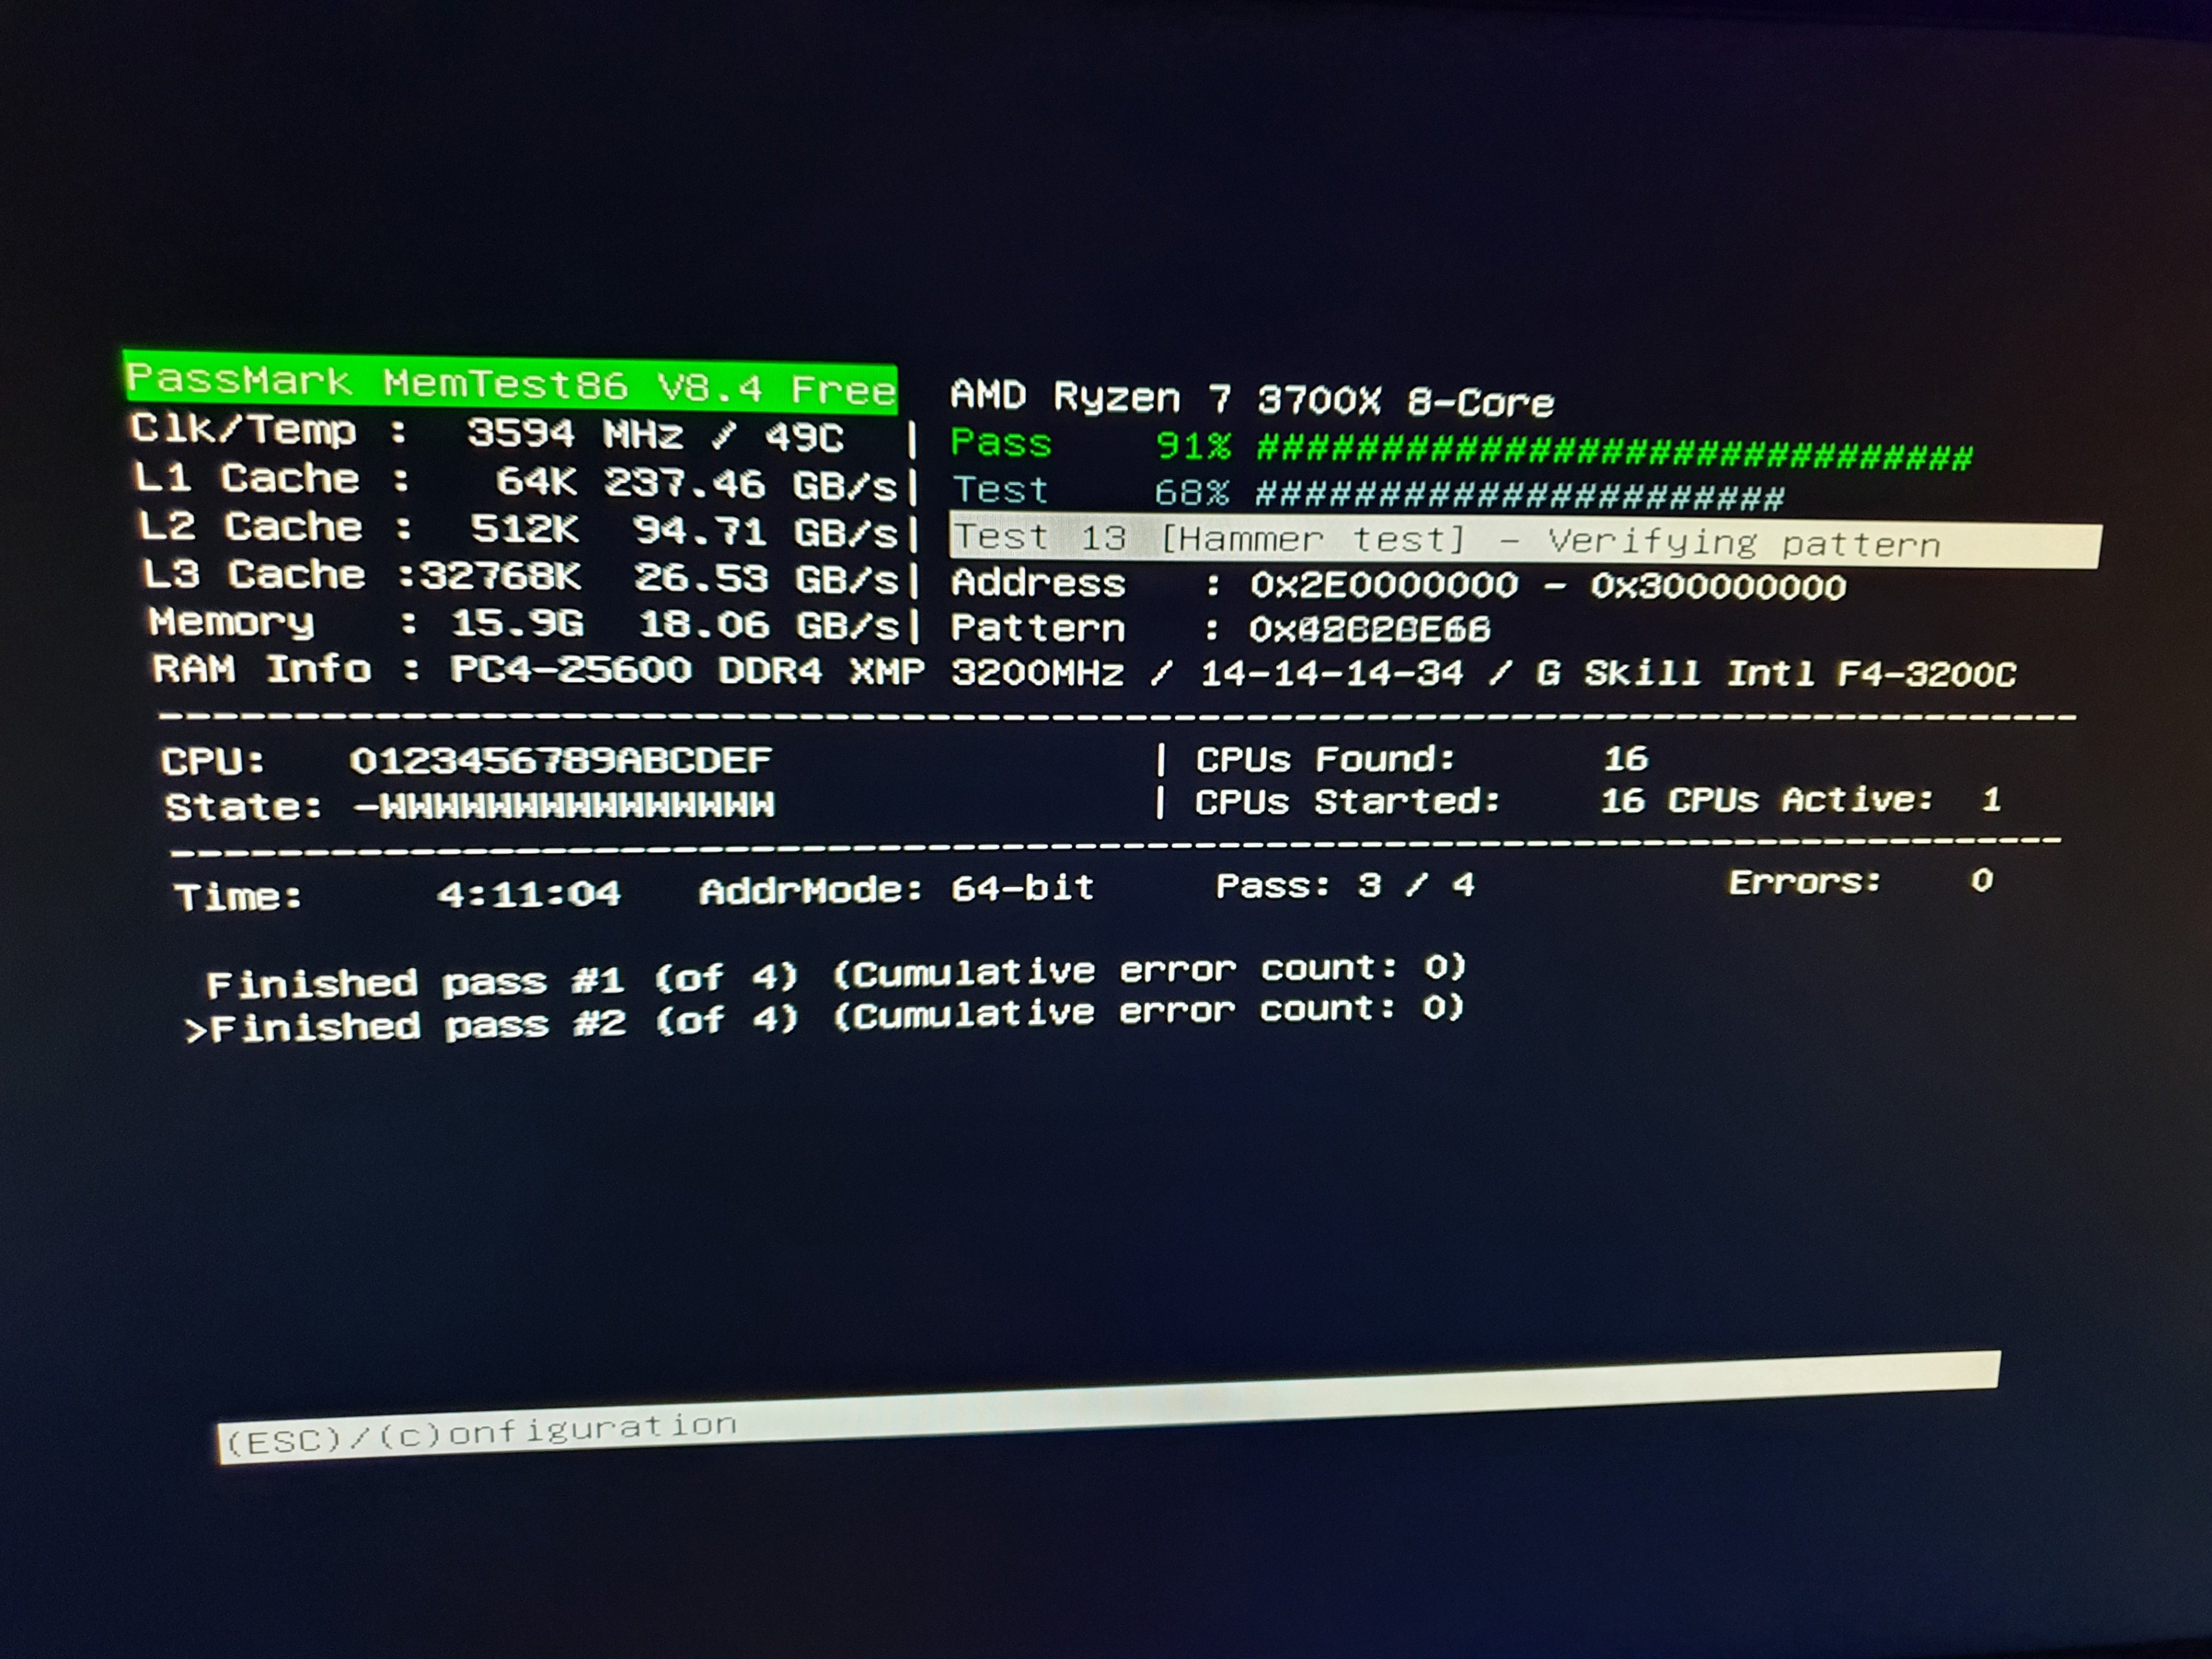Click the CPU 0123456789ABCDEF index row
The height and width of the screenshot is (1659, 2212).
point(560,761)
